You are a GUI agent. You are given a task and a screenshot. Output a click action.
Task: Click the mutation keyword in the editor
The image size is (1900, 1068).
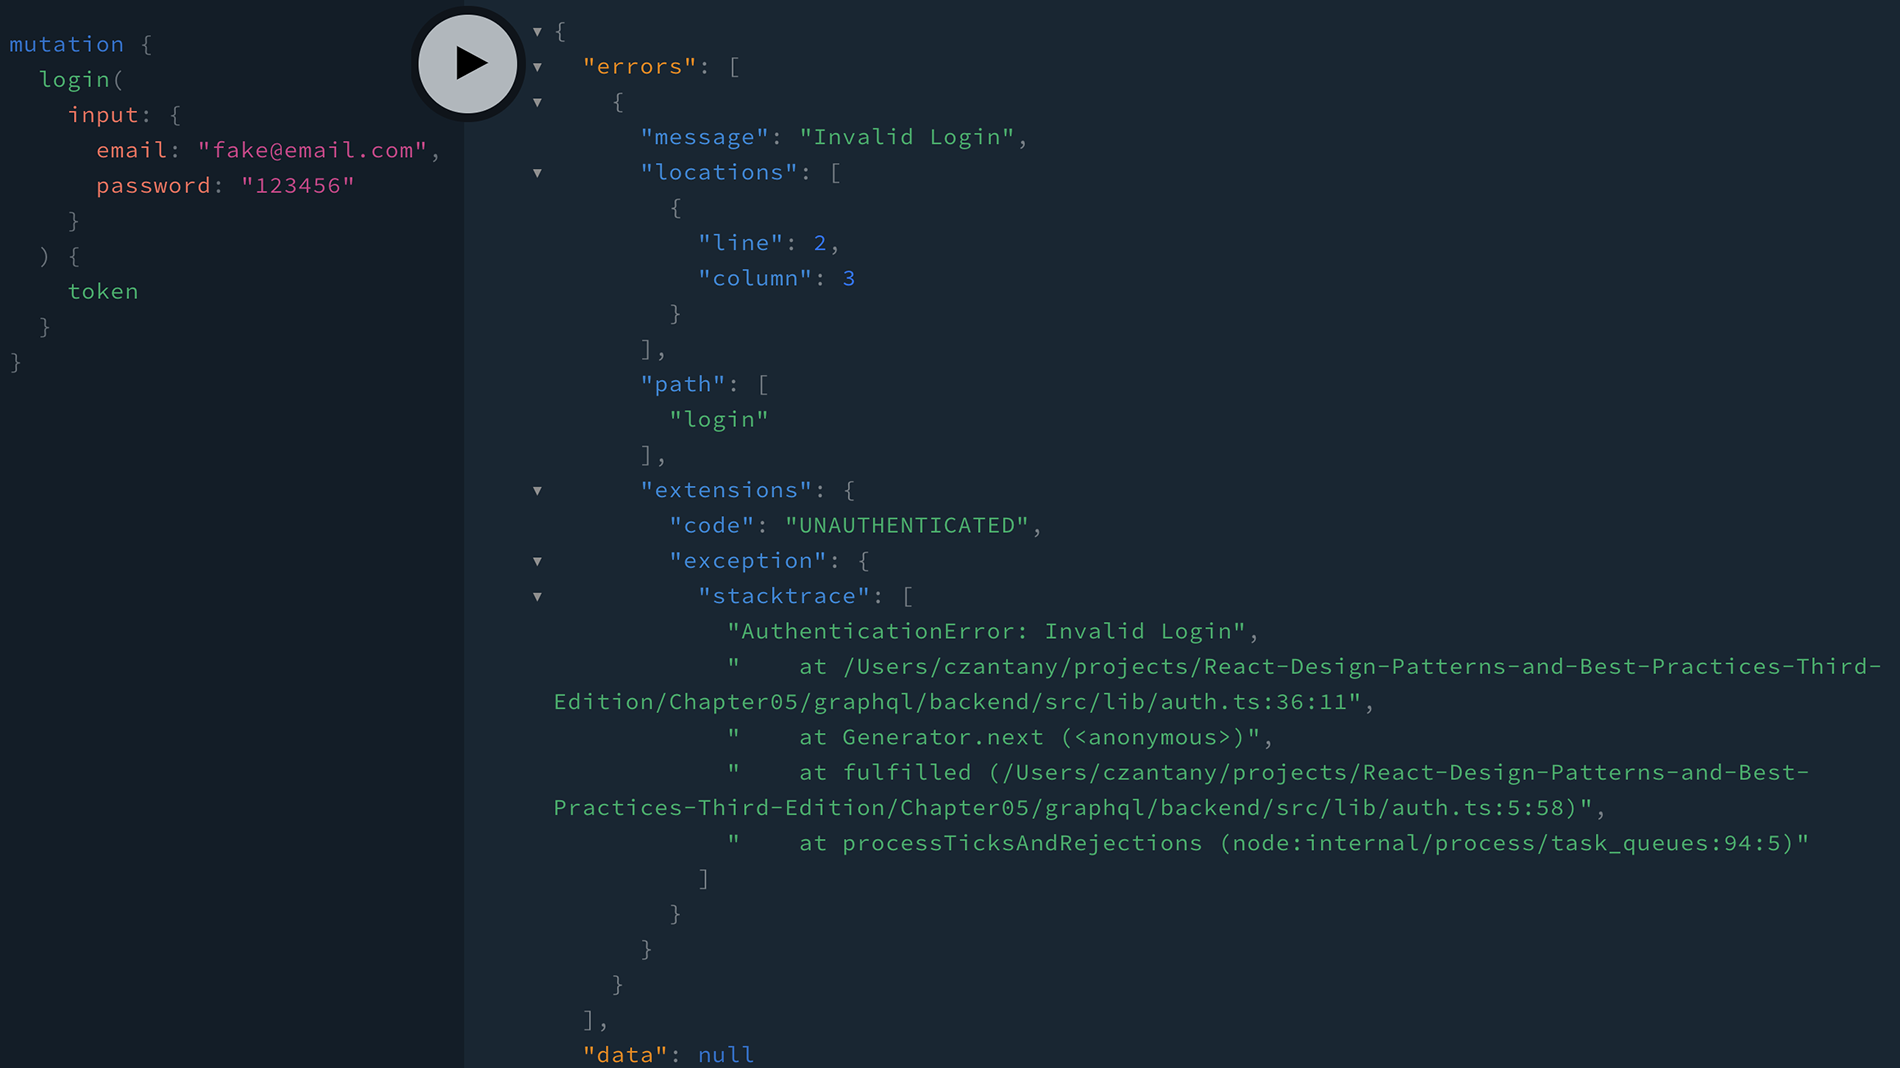tap(66, 44)
